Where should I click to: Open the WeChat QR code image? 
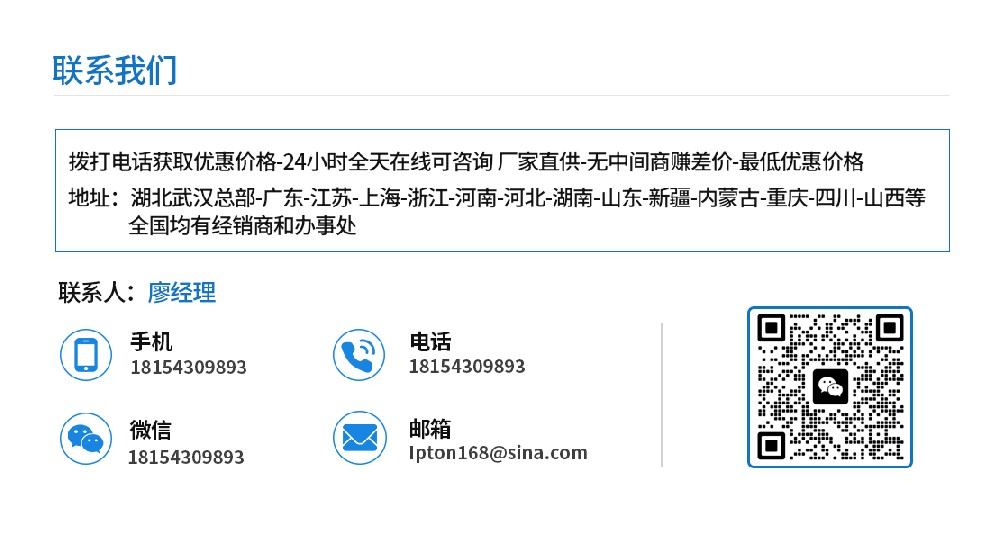pos(830,387)
